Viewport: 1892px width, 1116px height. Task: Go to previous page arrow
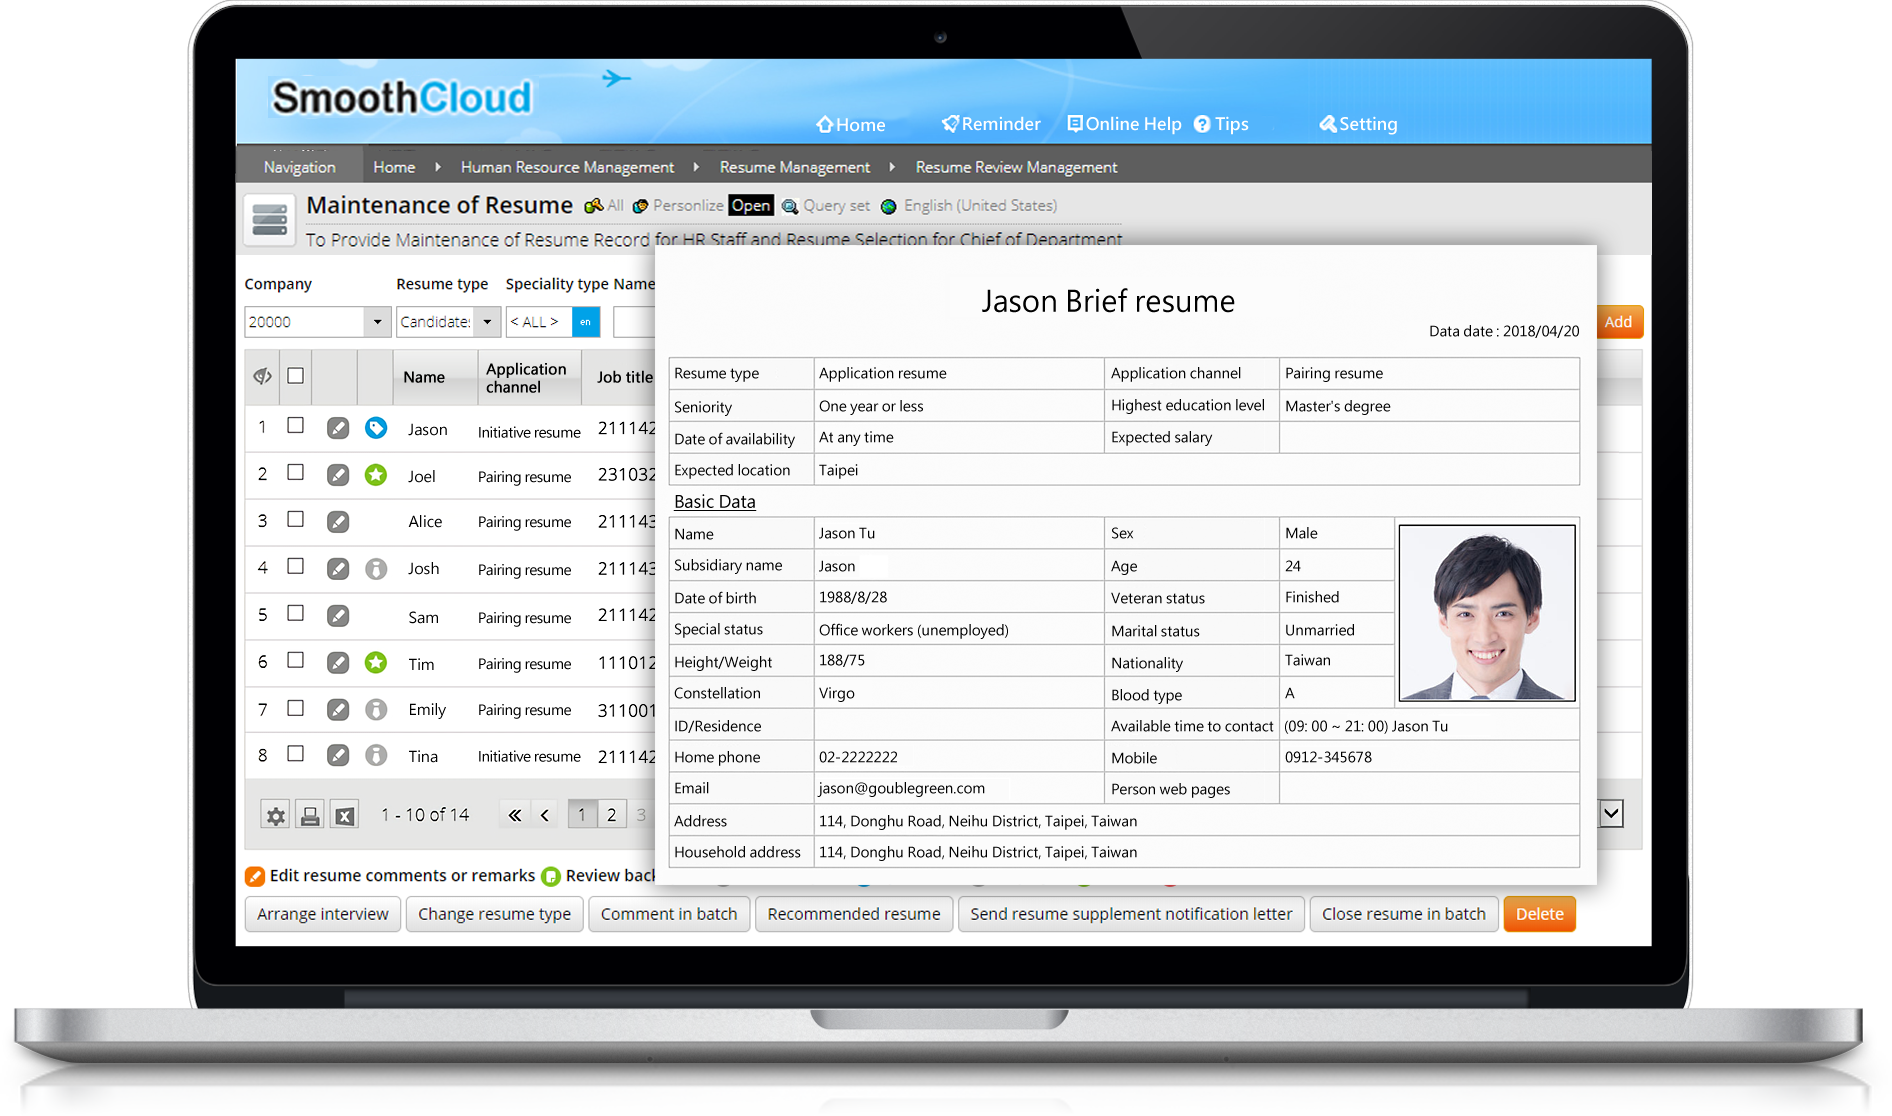(x=545, y=815)
